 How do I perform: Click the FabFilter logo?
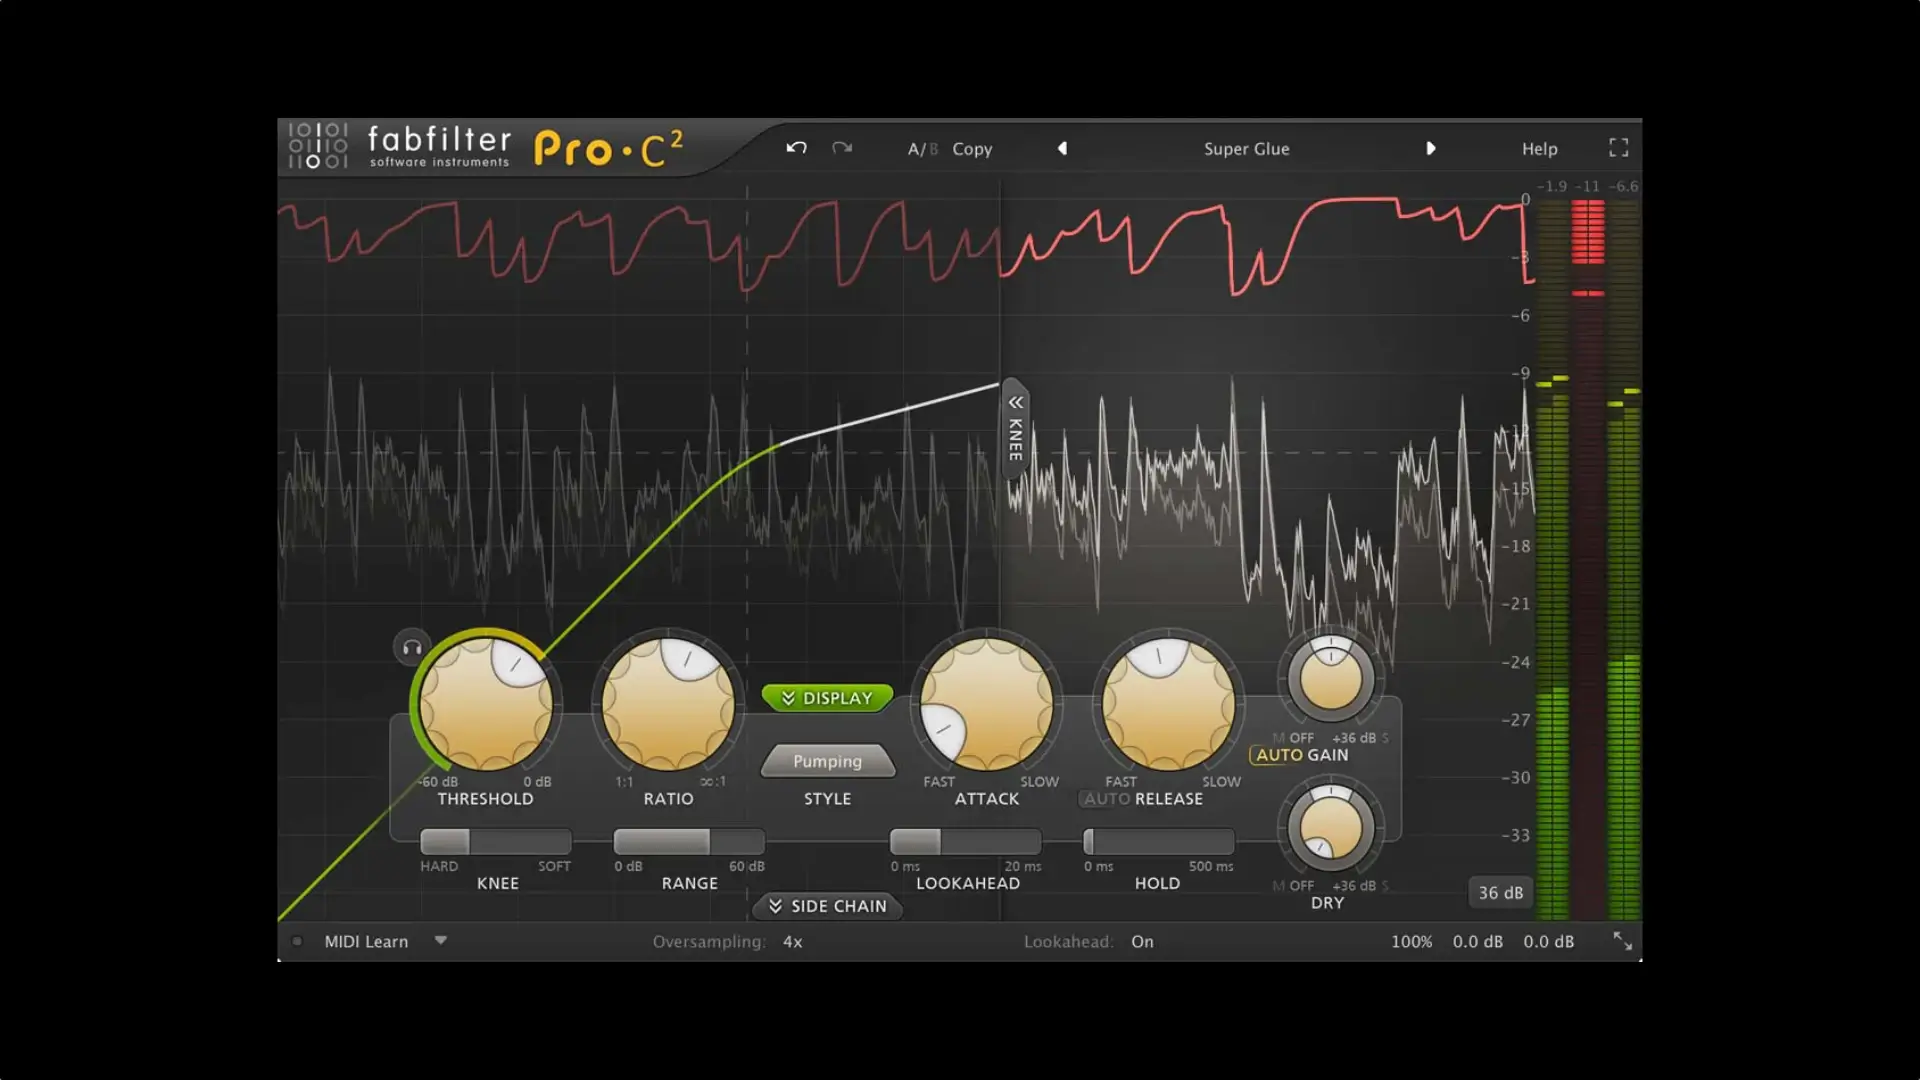click(440, 145)
